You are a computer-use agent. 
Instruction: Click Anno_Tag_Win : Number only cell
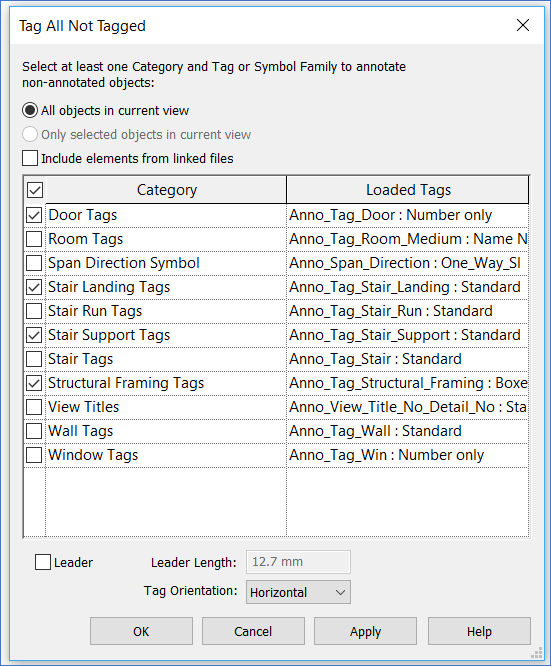pos(407,455)
